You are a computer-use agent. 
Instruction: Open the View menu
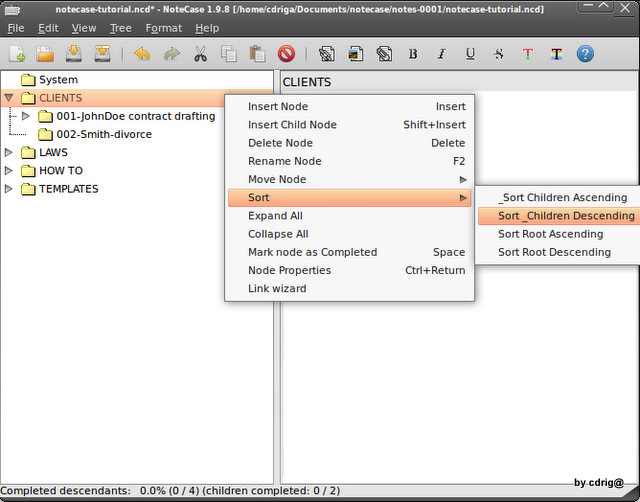pos(84,28)
